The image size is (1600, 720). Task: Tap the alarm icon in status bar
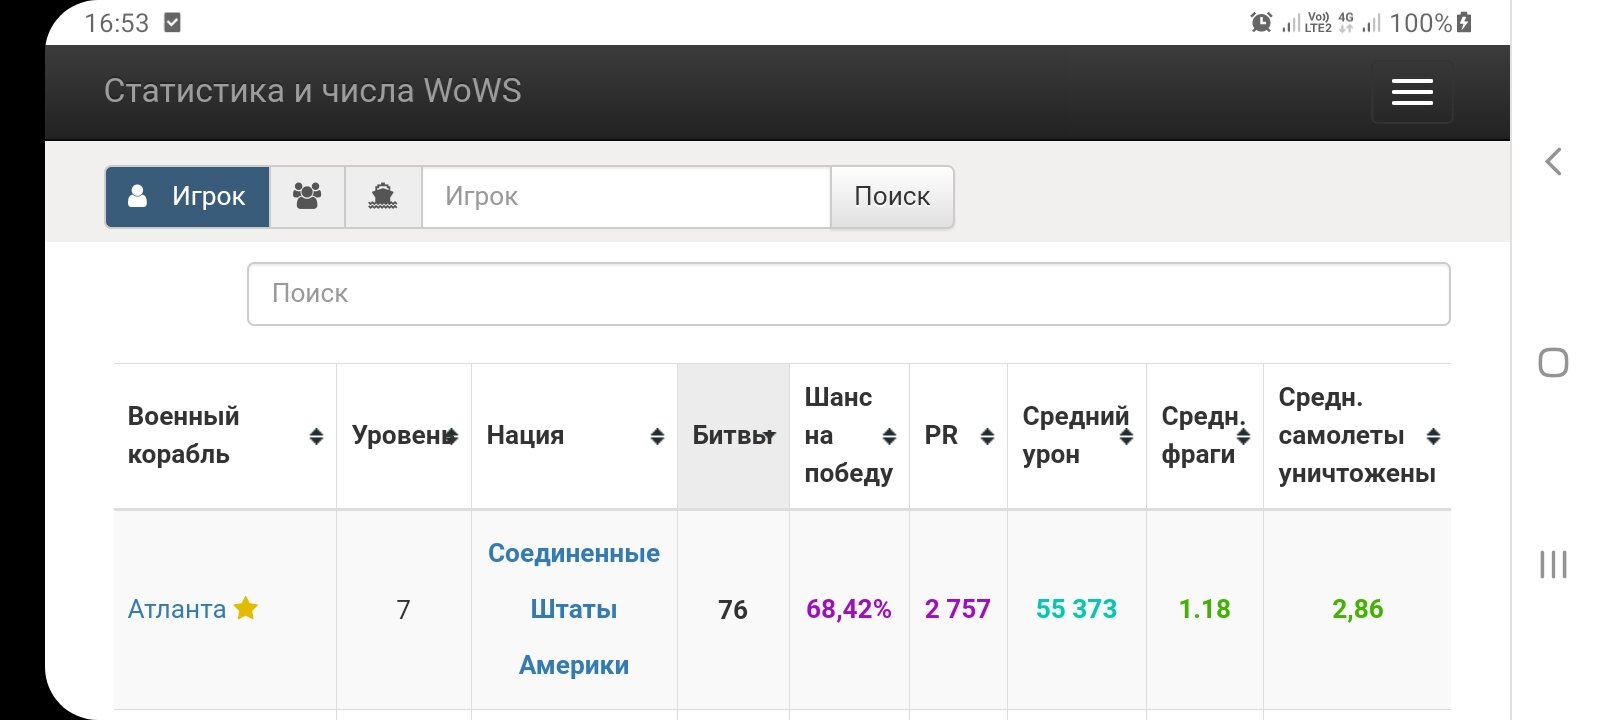pyautogui.click(x=1261, y=22)
